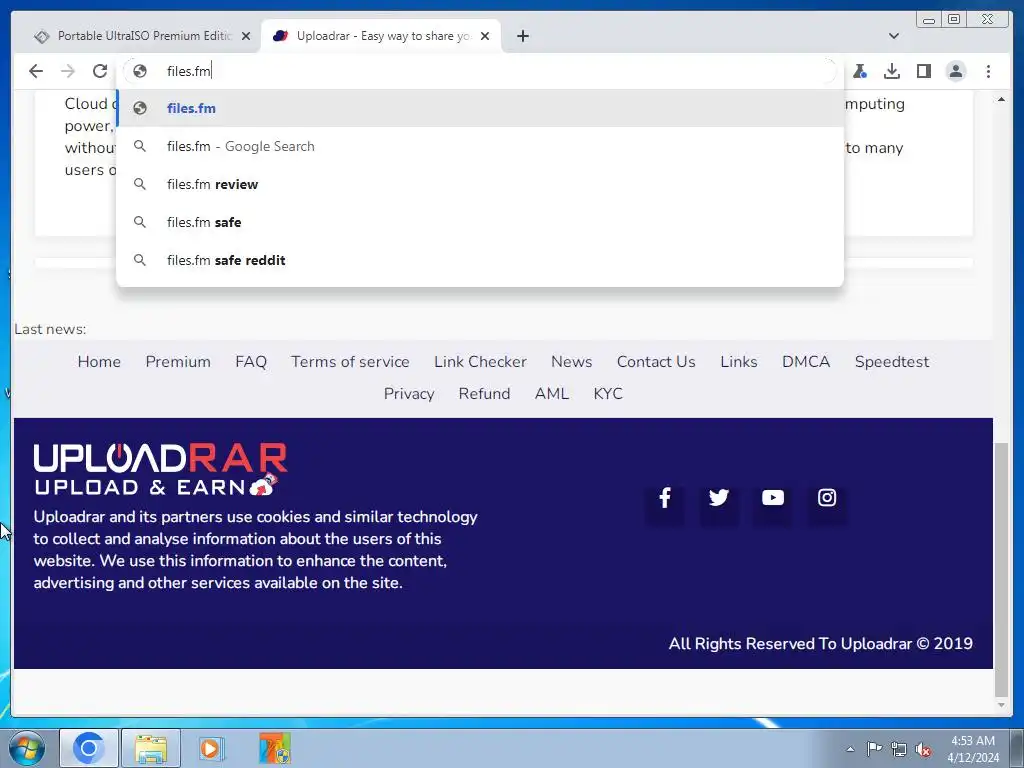Open the Speedtest link
This screenshot has height=768, width=1024.
[x=891, y=362]
